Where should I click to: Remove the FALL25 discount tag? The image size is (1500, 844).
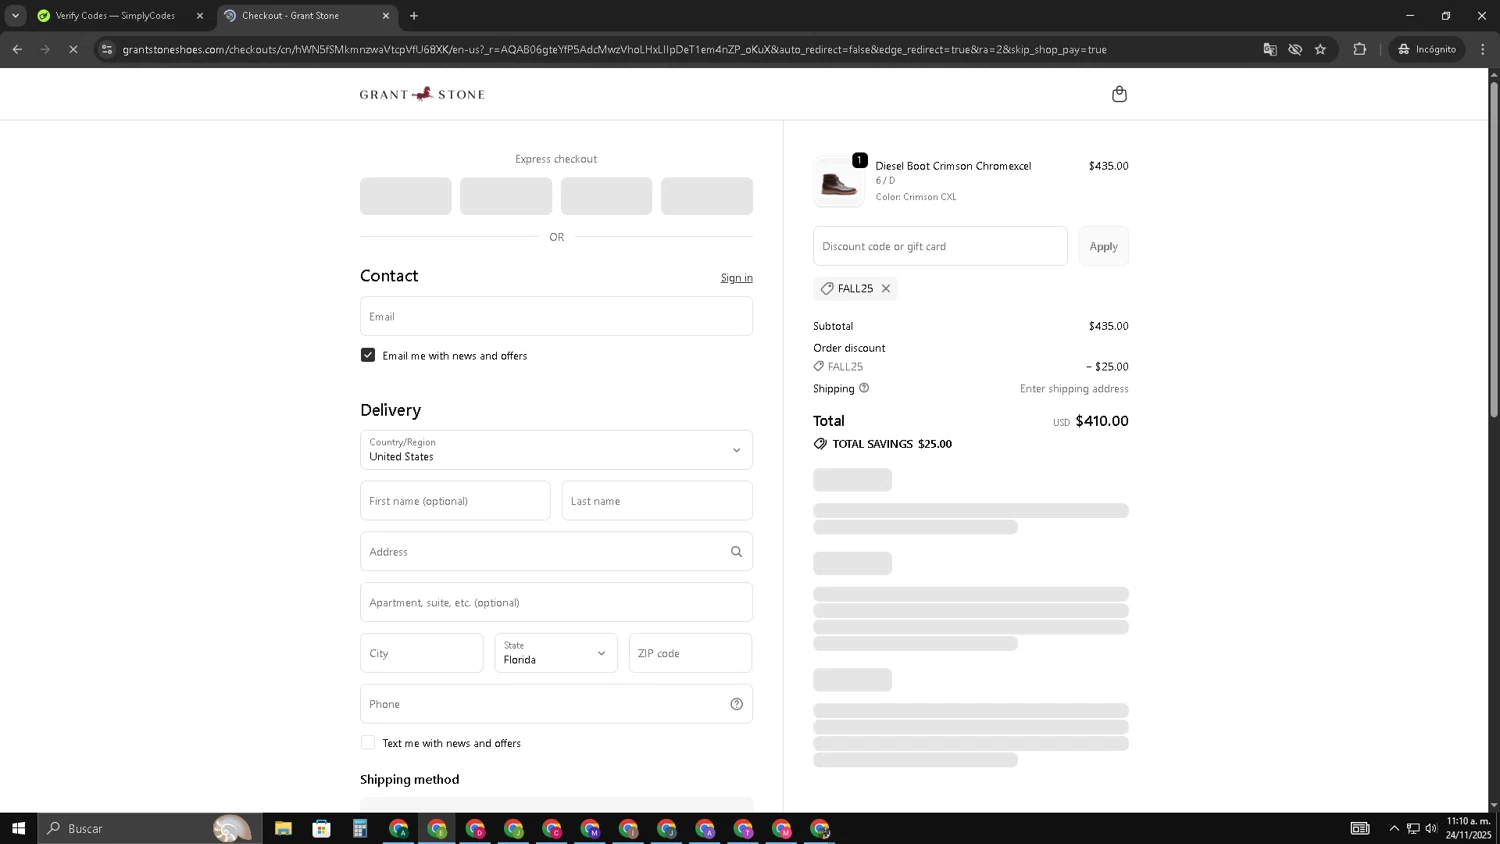pyautogui.click(x=886, y=288)
